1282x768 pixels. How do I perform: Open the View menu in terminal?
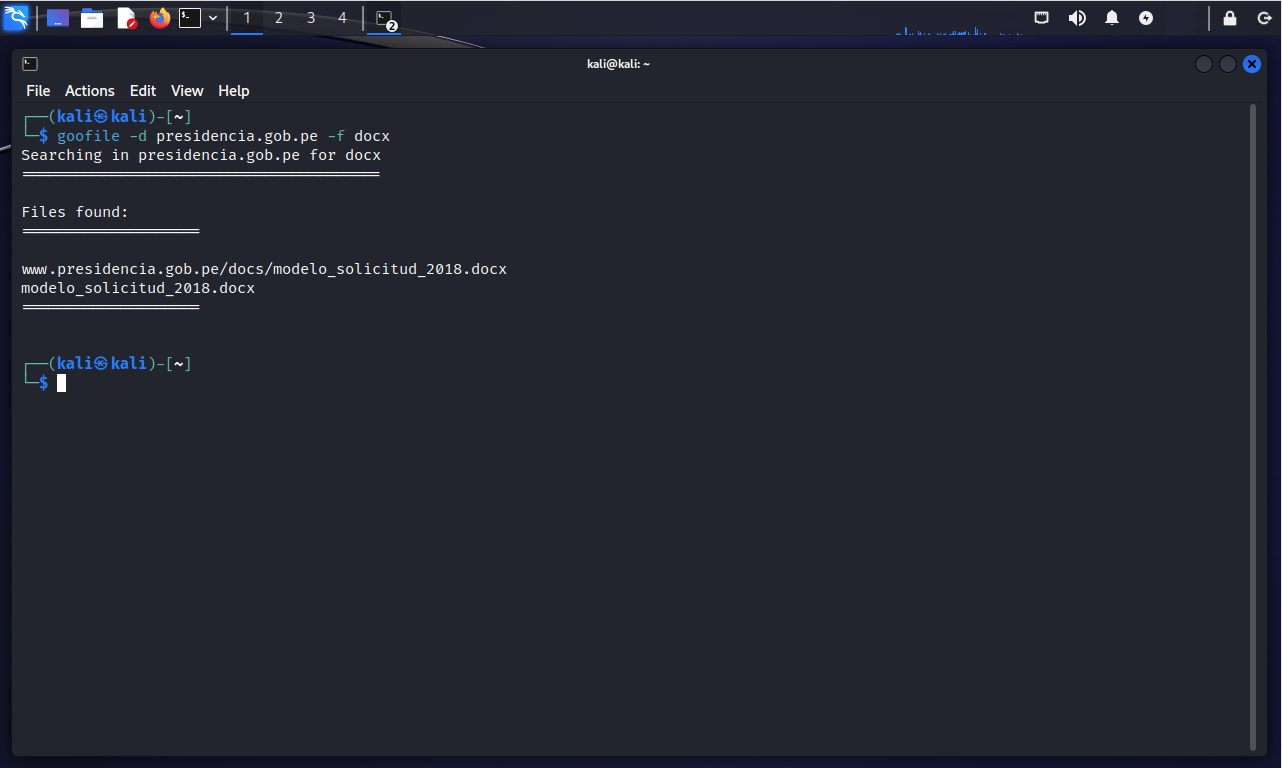tap(187, 91)
